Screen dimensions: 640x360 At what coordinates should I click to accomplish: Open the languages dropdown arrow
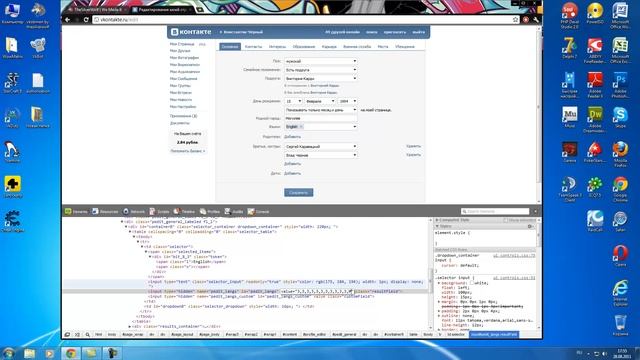point(354,127)
